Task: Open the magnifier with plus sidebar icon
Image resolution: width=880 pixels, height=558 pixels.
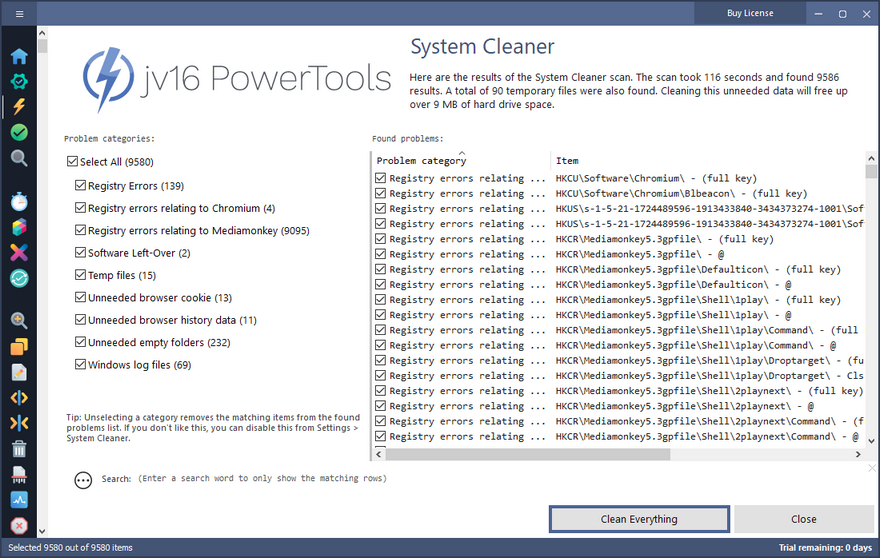Action: (x=19, y=321)
